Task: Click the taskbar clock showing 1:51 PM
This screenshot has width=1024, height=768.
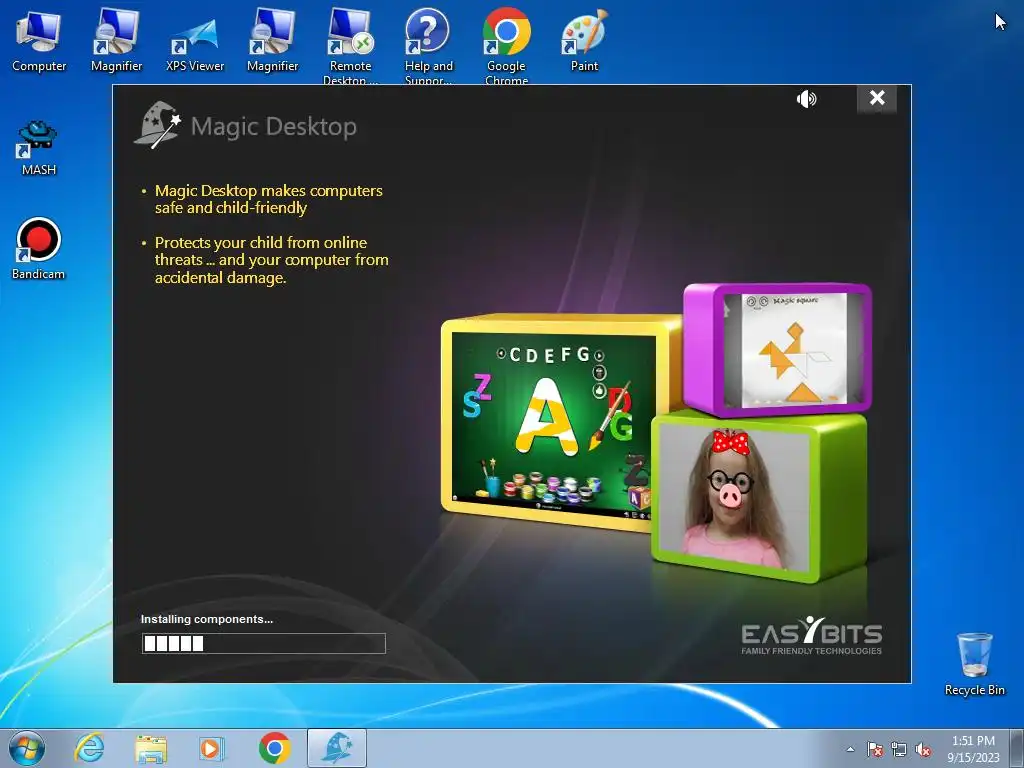Action: point(973,749)
